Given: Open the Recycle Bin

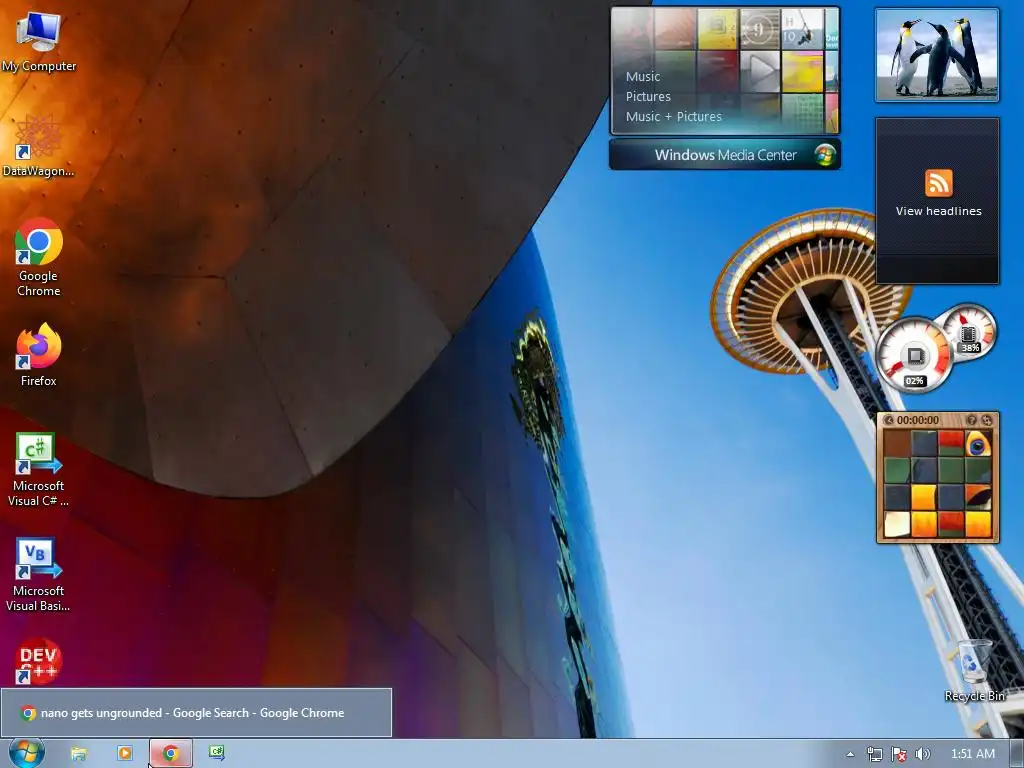Looking at the screenshot, I should click(974, 671).
